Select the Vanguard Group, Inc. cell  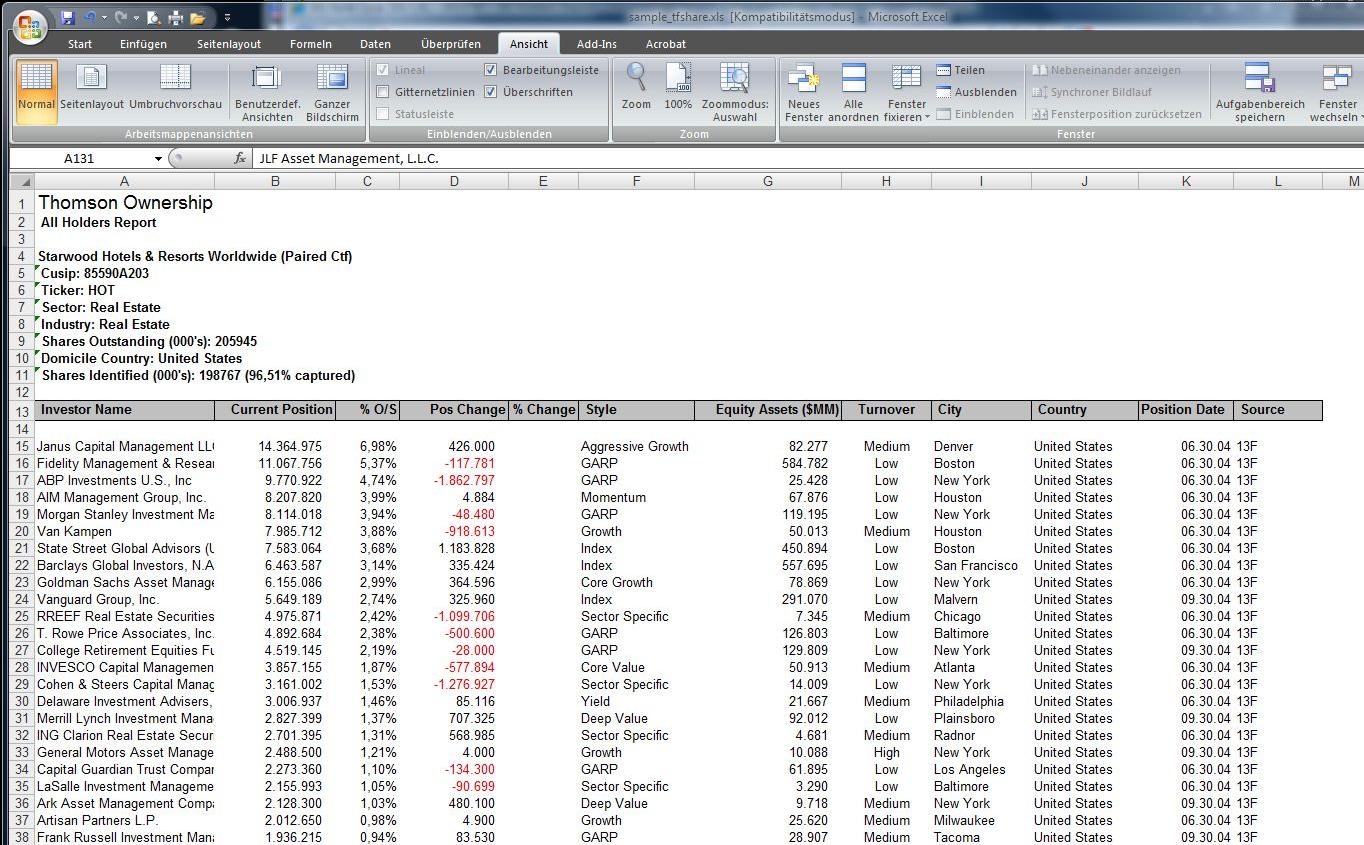[x=125, y=599]
